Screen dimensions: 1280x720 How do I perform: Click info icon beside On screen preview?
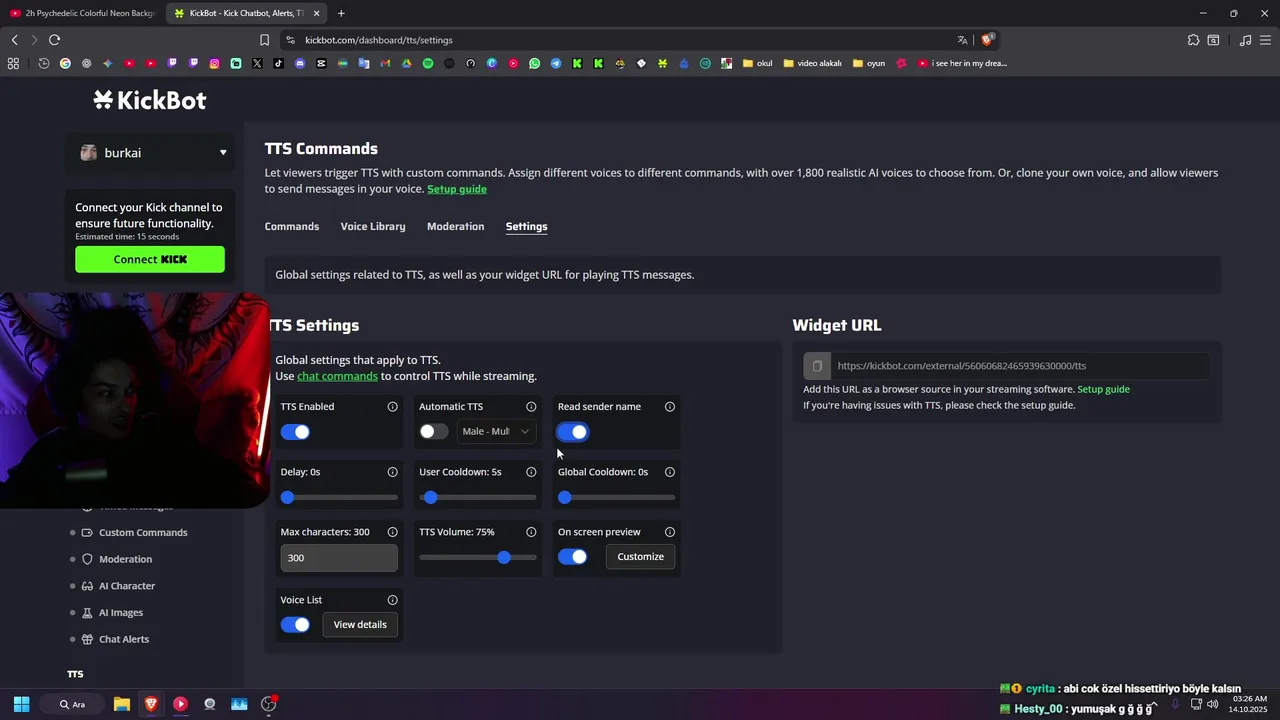670,532
